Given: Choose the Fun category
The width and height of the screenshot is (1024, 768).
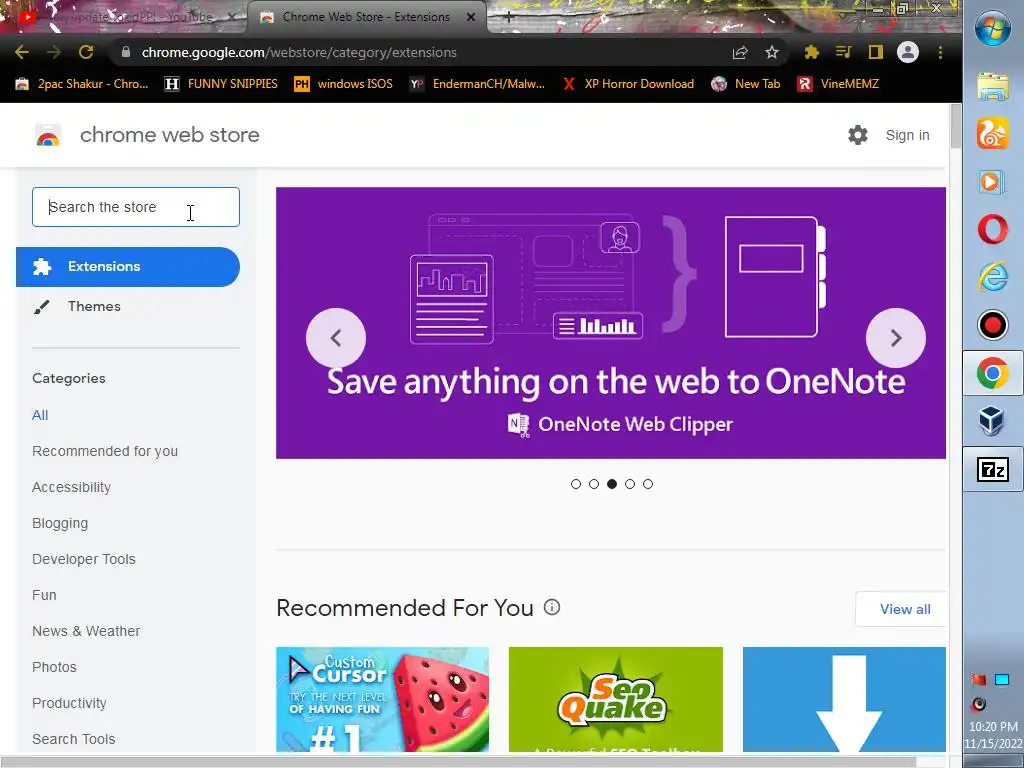Looking at the screenshot, I should tap(44, 595).
